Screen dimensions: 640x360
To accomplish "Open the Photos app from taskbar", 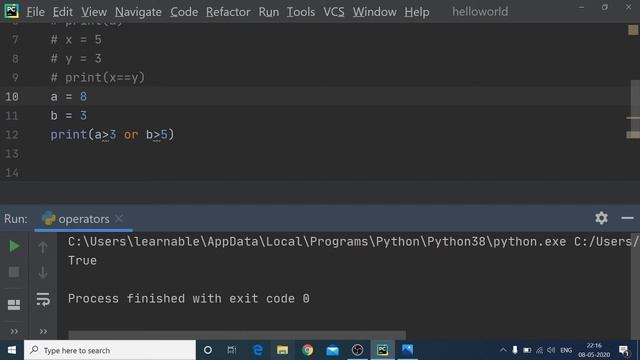I will point(407,350).
